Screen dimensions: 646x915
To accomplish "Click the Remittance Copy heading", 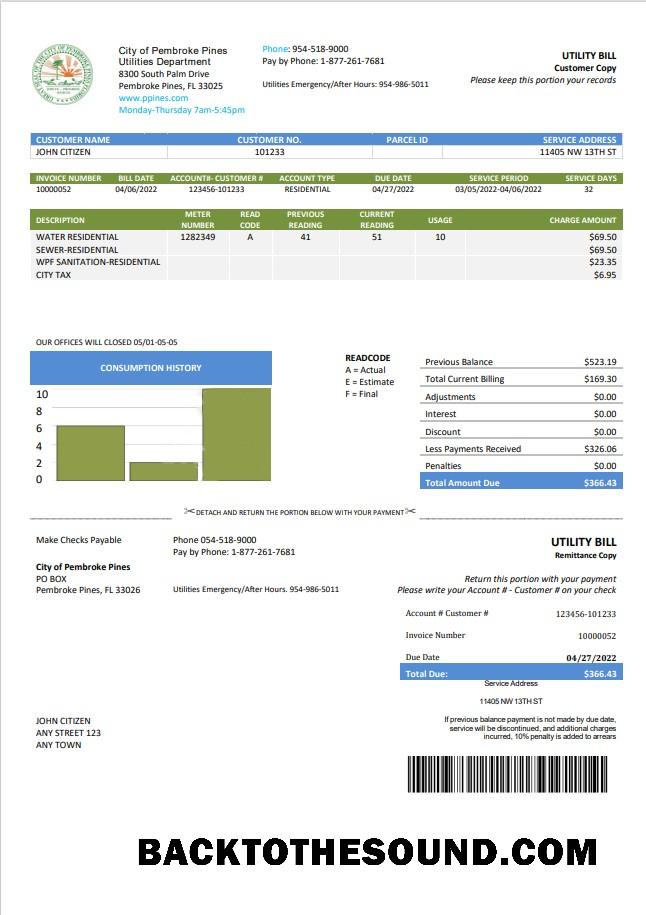I will 585,555.
